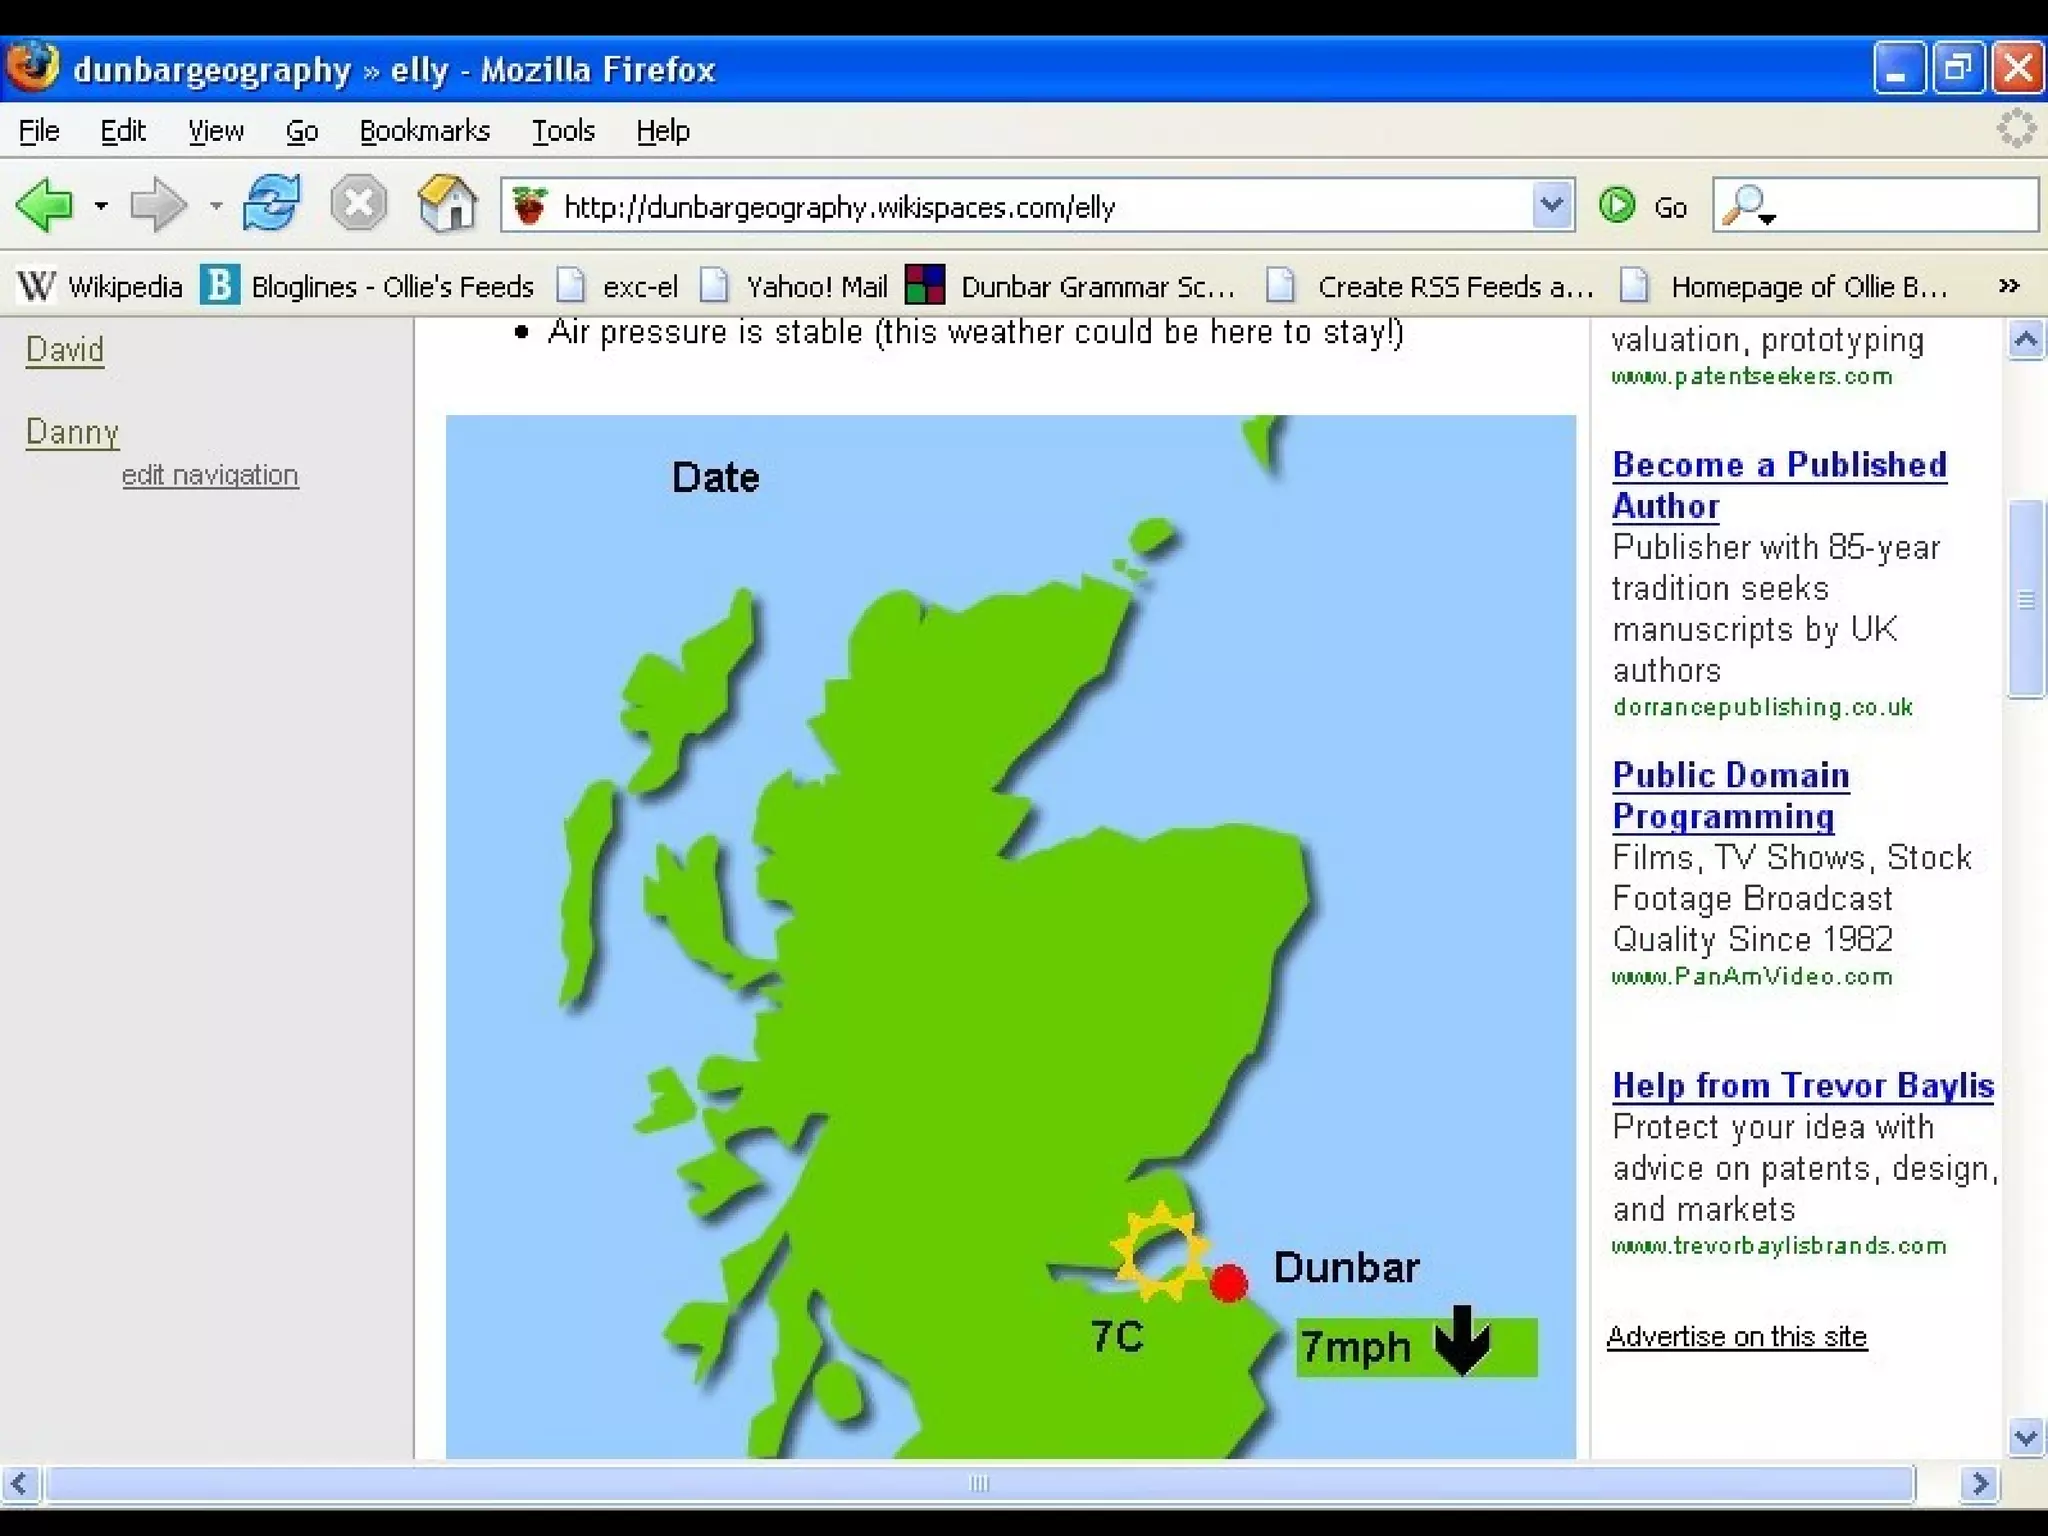This screenshot has height=1536, width=2048.
Task: Open the Bookmarks menu
Action: tap(424, 131)
